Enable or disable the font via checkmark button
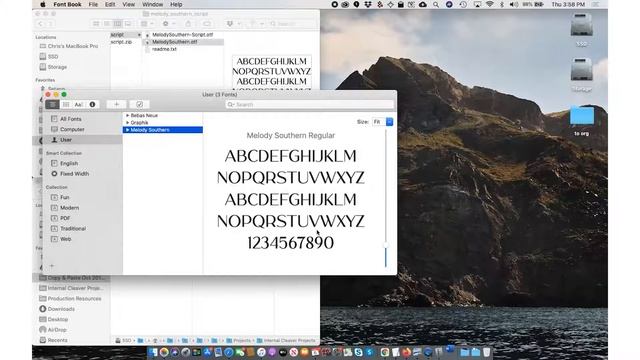 139,104
